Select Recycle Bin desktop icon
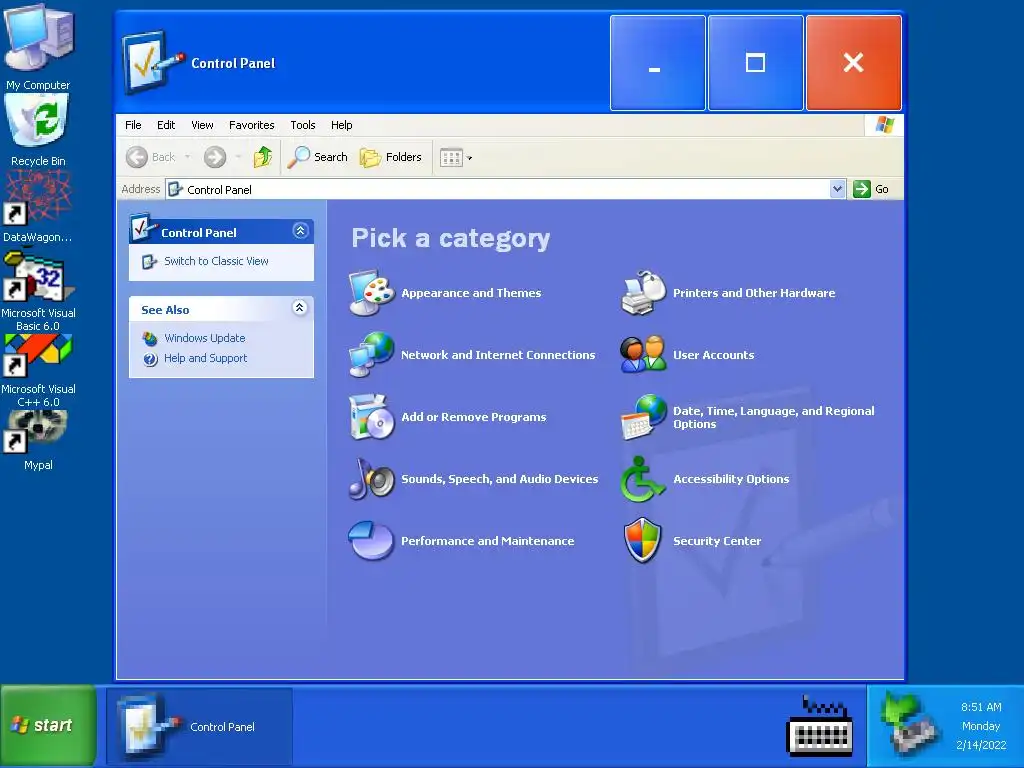The height and width of the screenshot is (768, 1024). point(38,130)
